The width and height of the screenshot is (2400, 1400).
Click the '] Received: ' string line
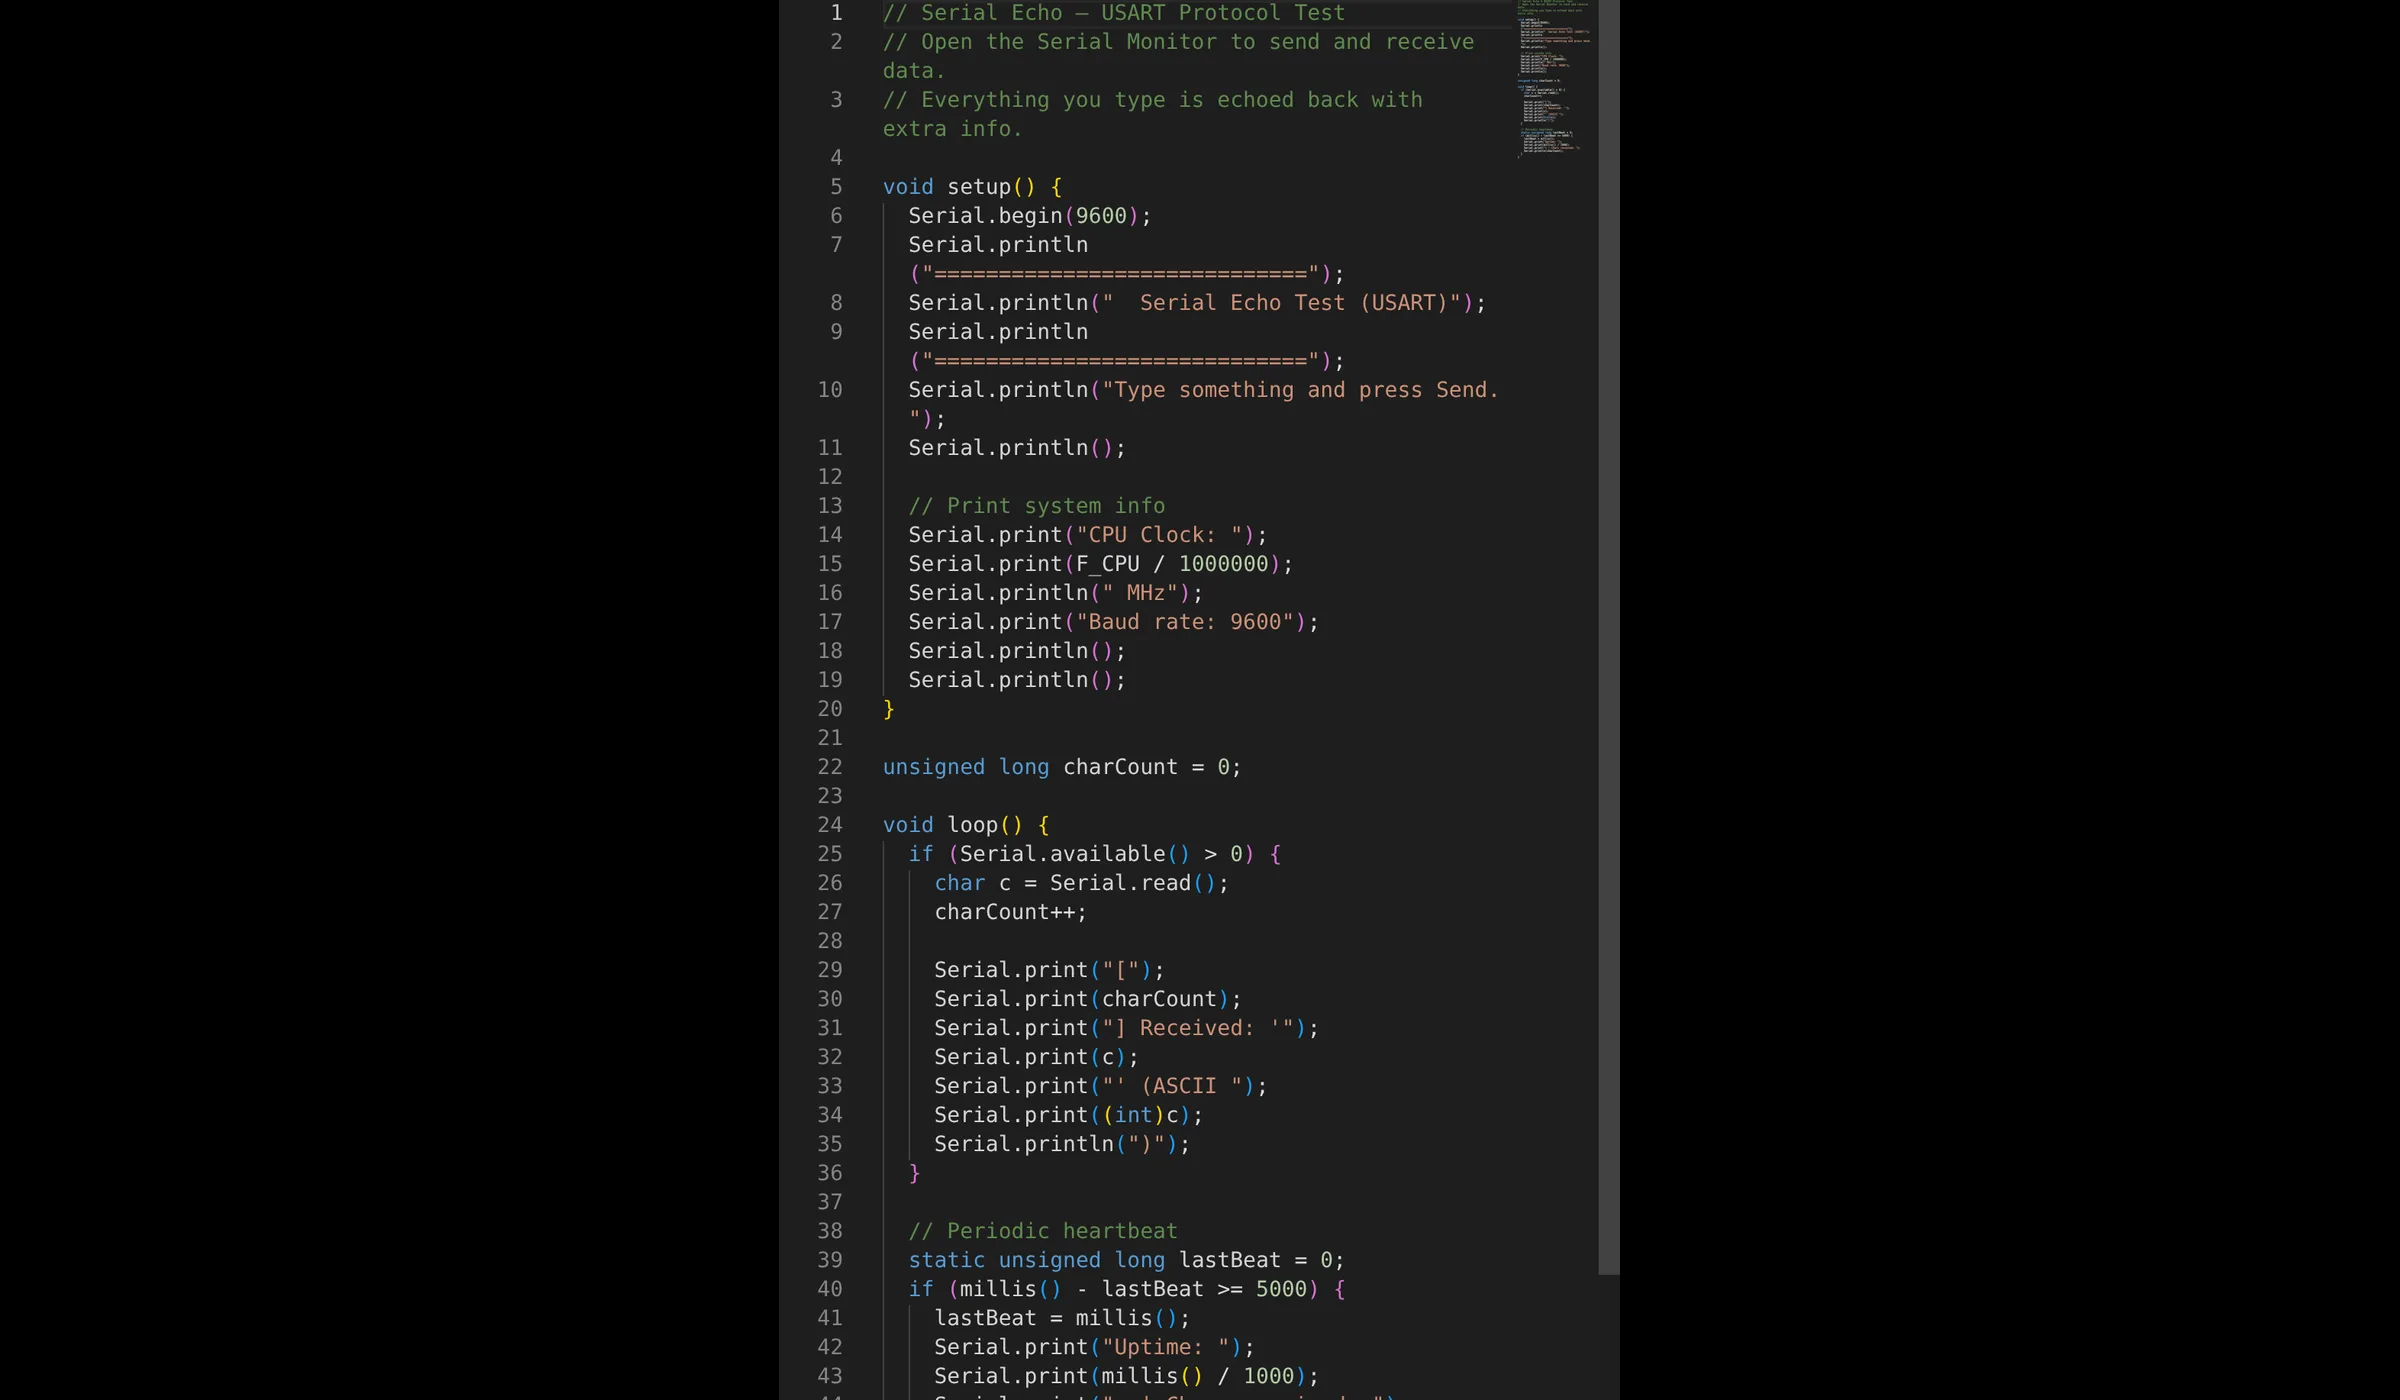(x=1127, y=1028)
